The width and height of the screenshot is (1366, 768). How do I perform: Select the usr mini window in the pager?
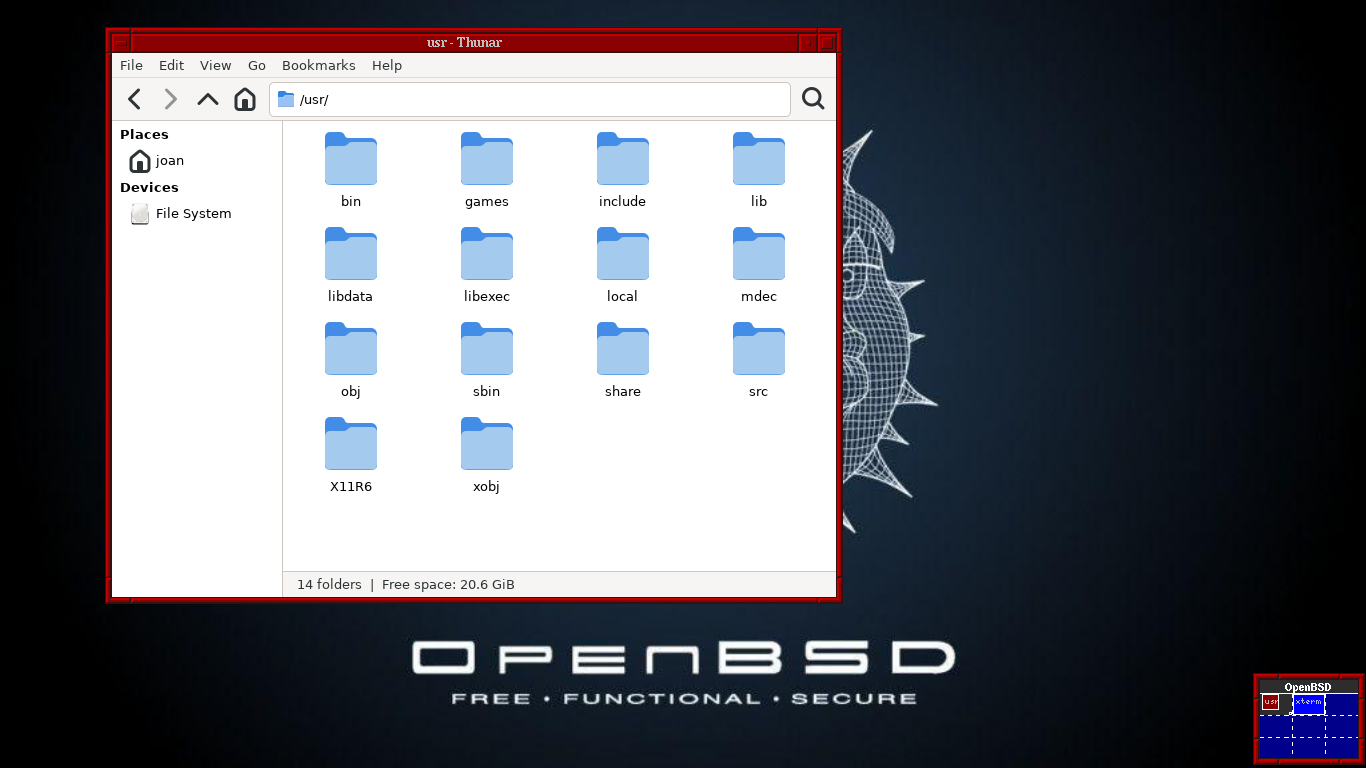point(1270,702)
